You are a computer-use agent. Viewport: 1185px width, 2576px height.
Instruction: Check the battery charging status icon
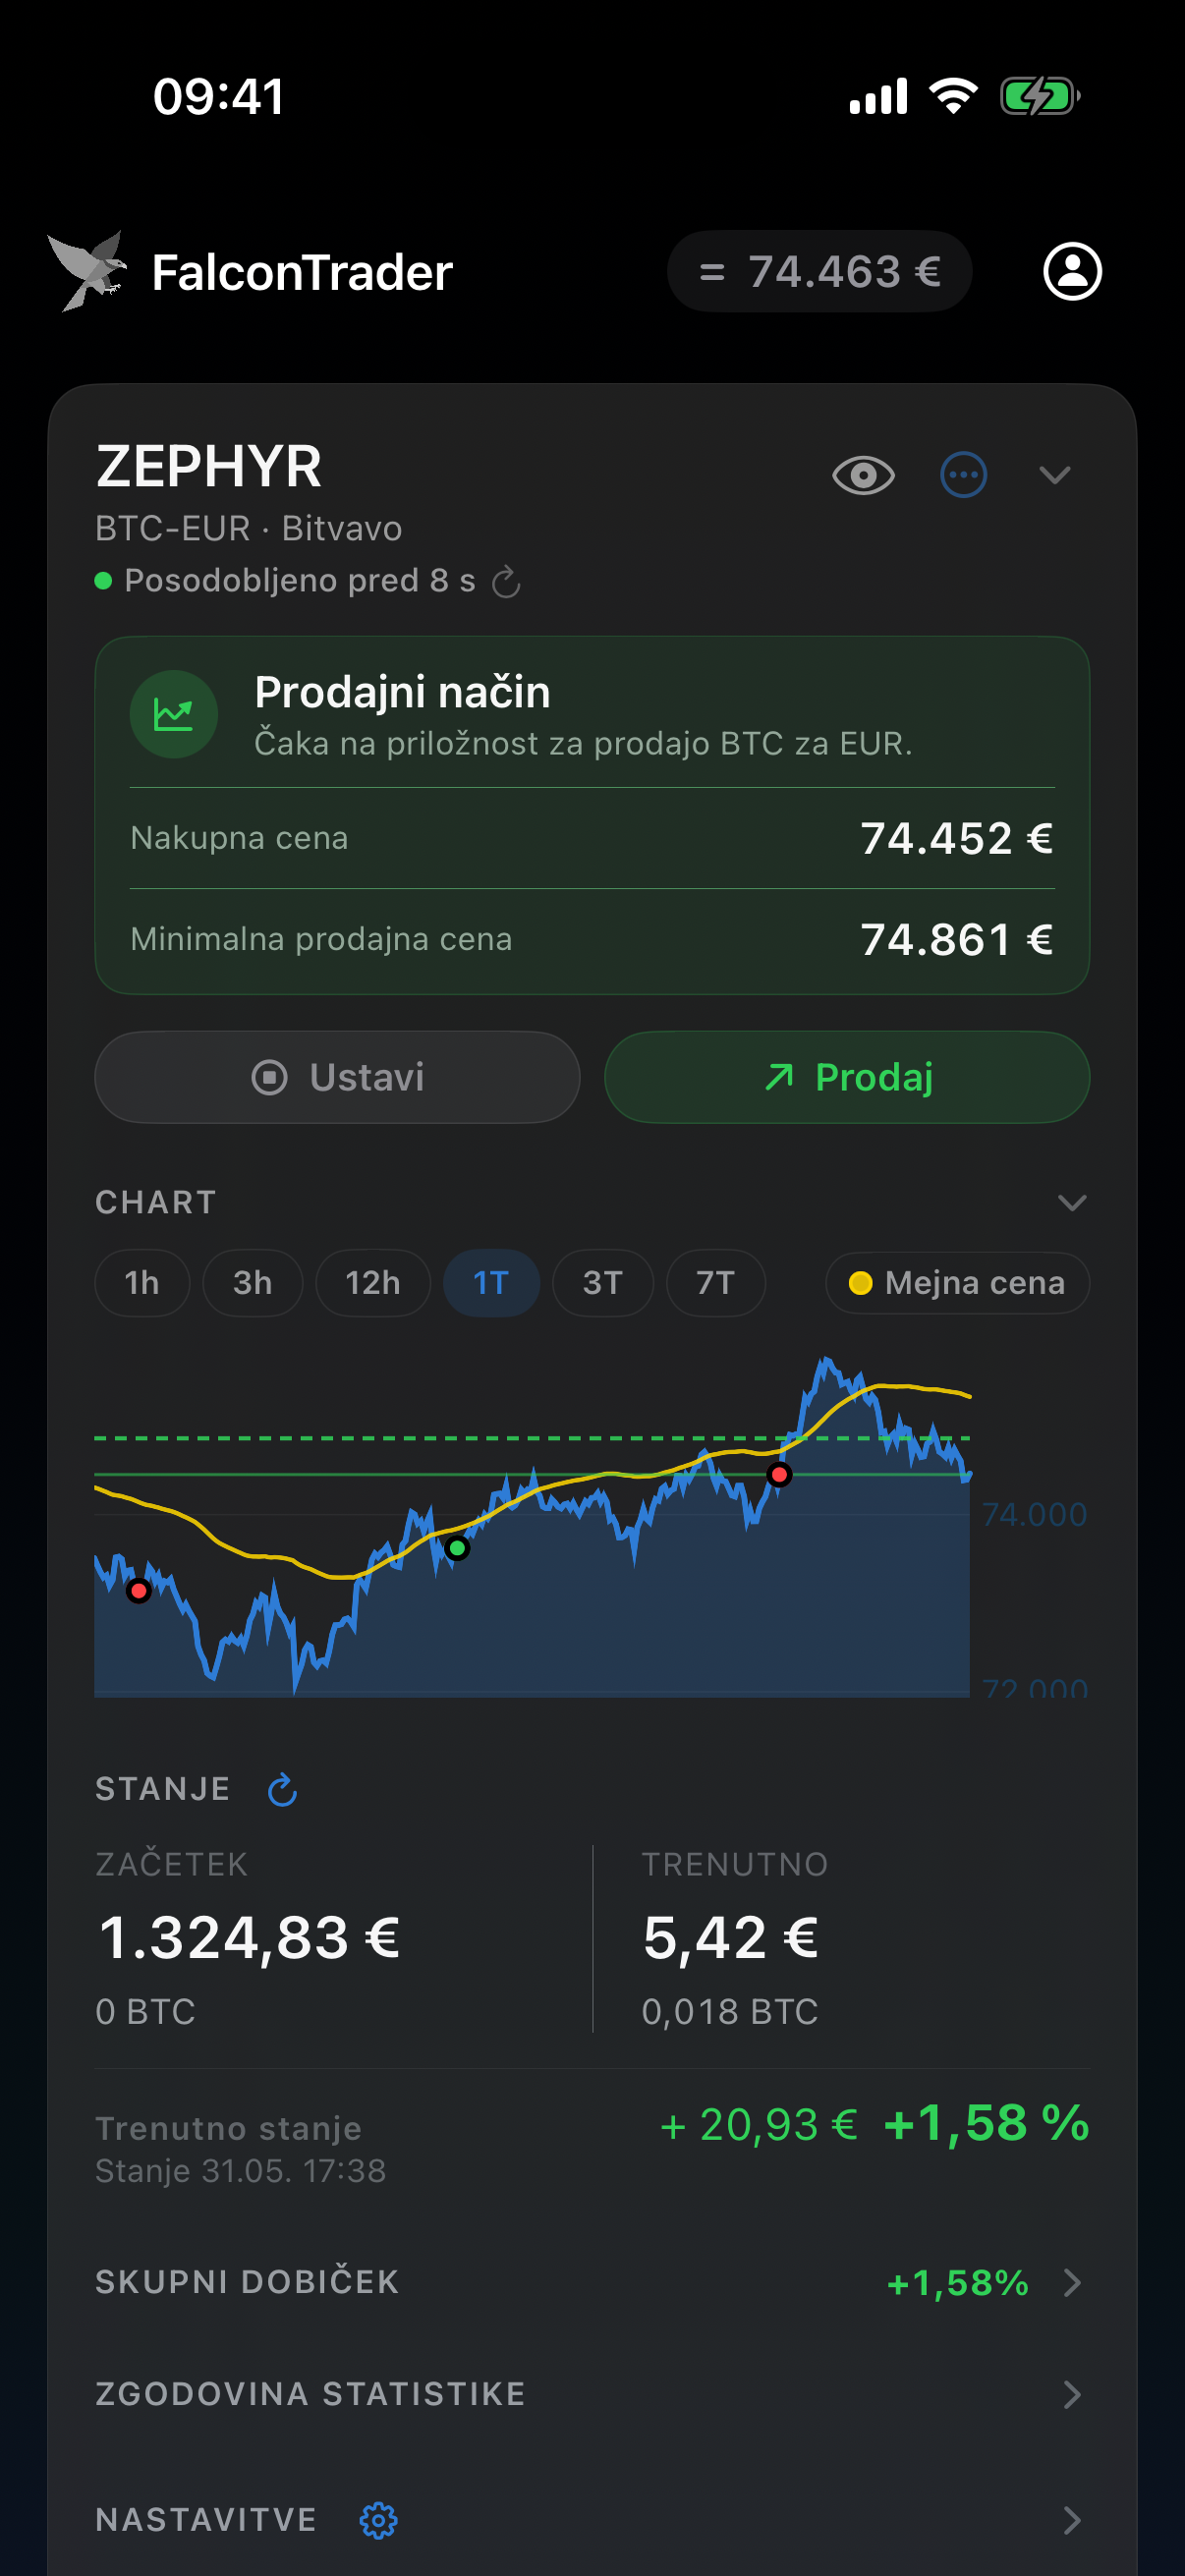click(1040, 97)
